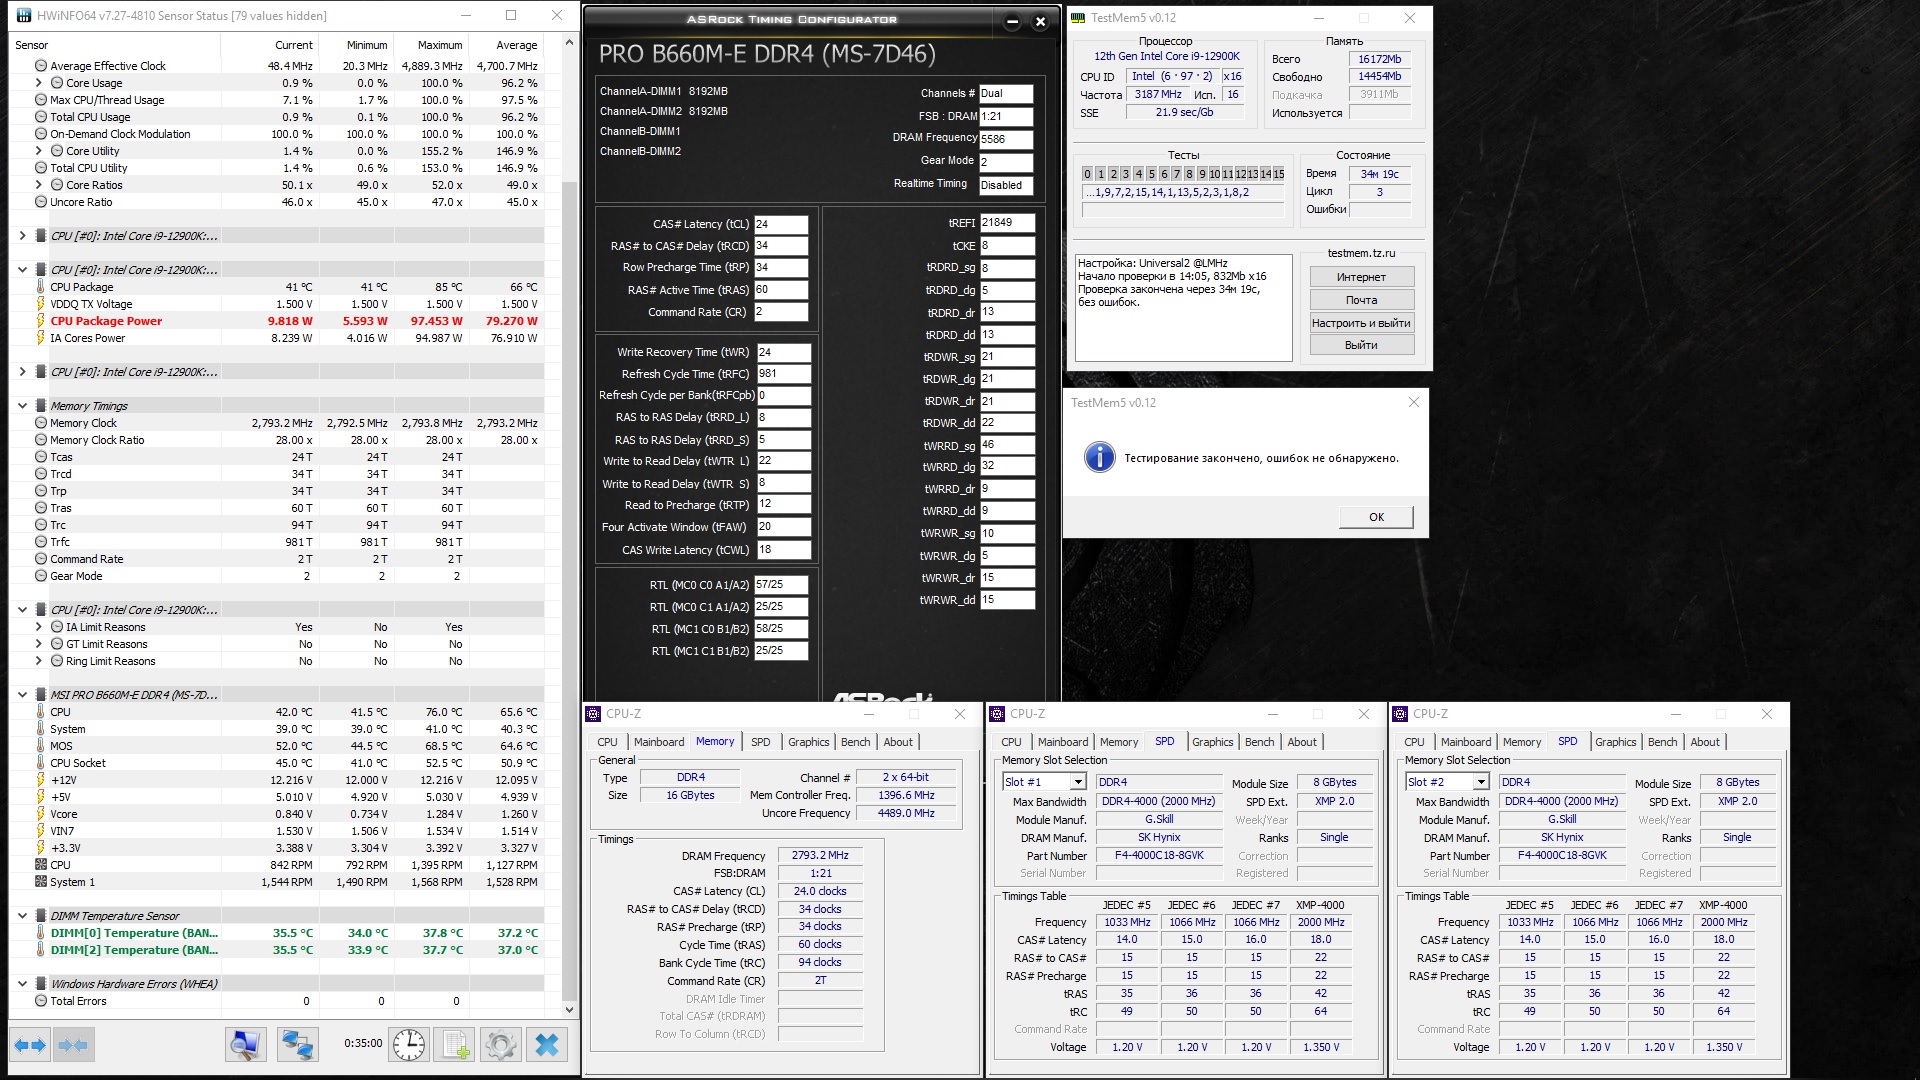Click the title icon of the CPU-Z Memory window
Screen dimensions: 1920x1080
(593, 714)
